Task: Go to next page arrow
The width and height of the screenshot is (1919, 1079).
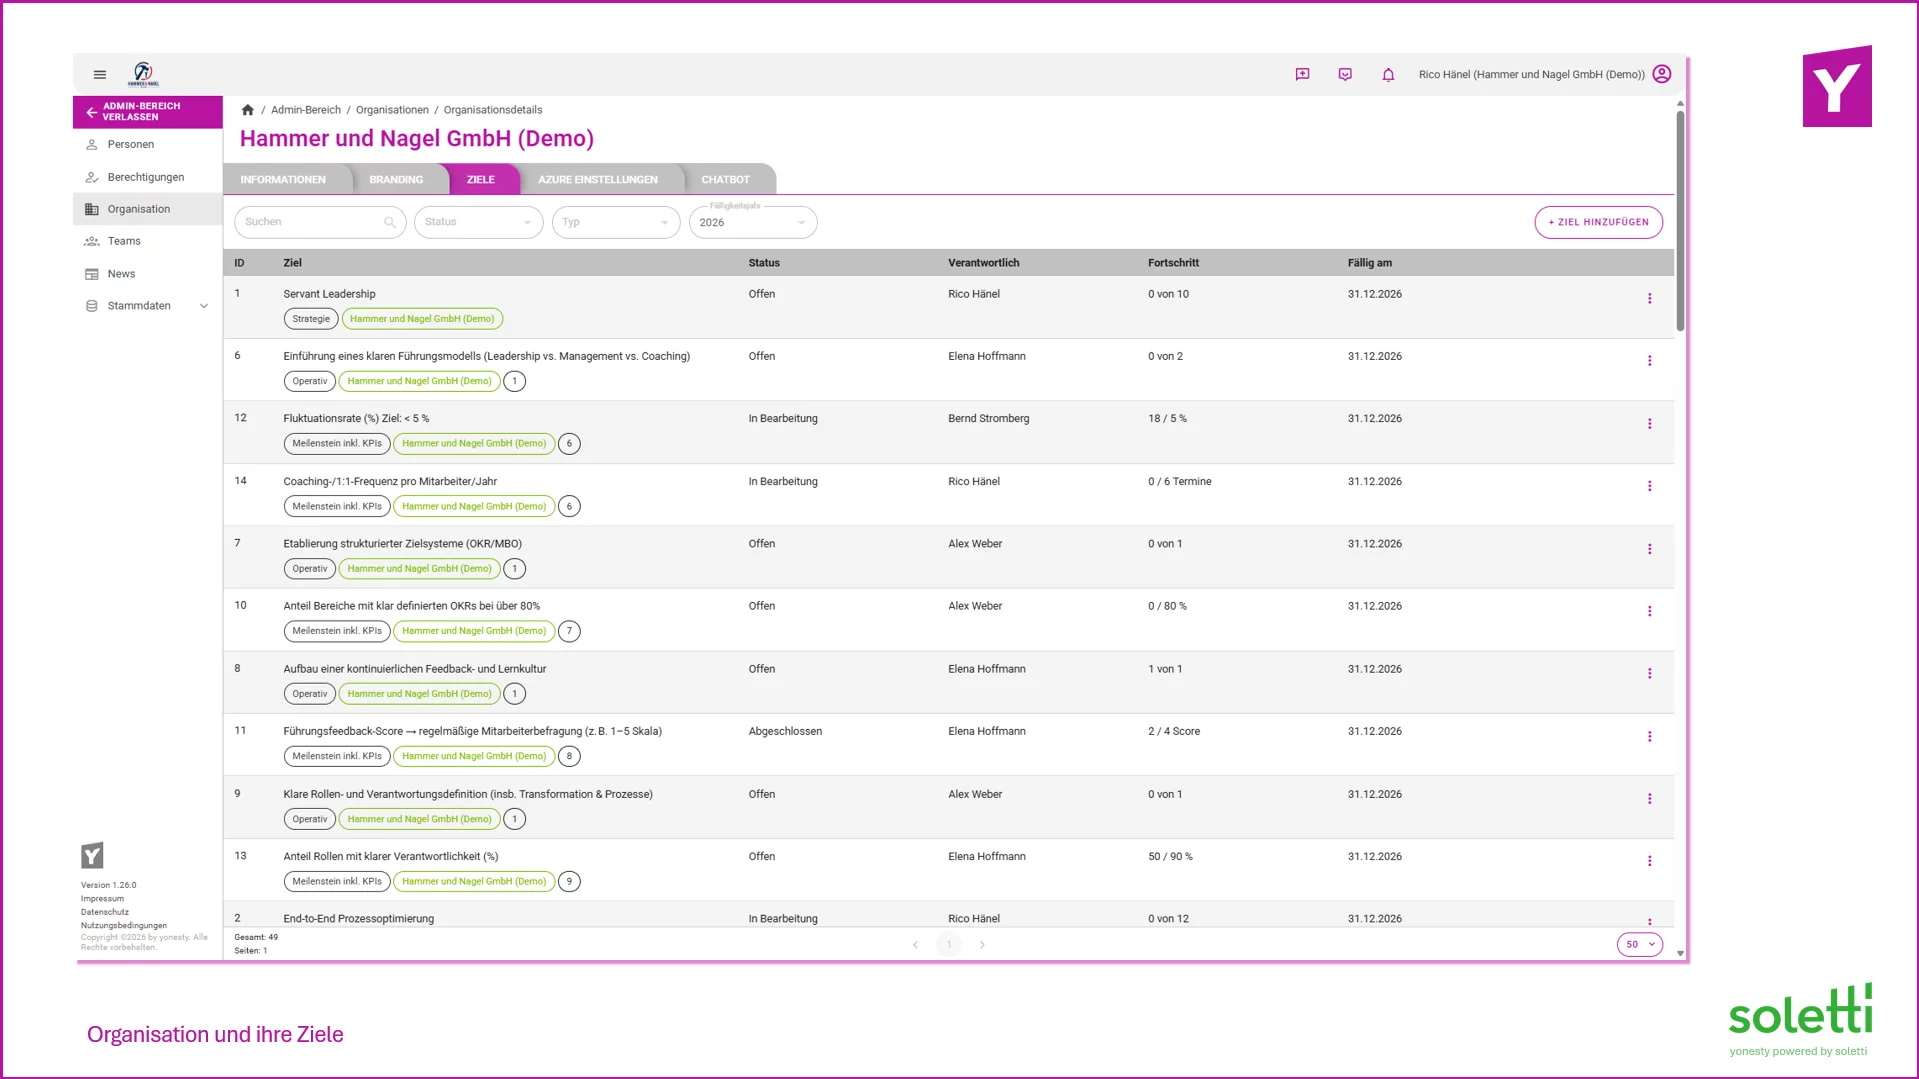Action: 982,945
